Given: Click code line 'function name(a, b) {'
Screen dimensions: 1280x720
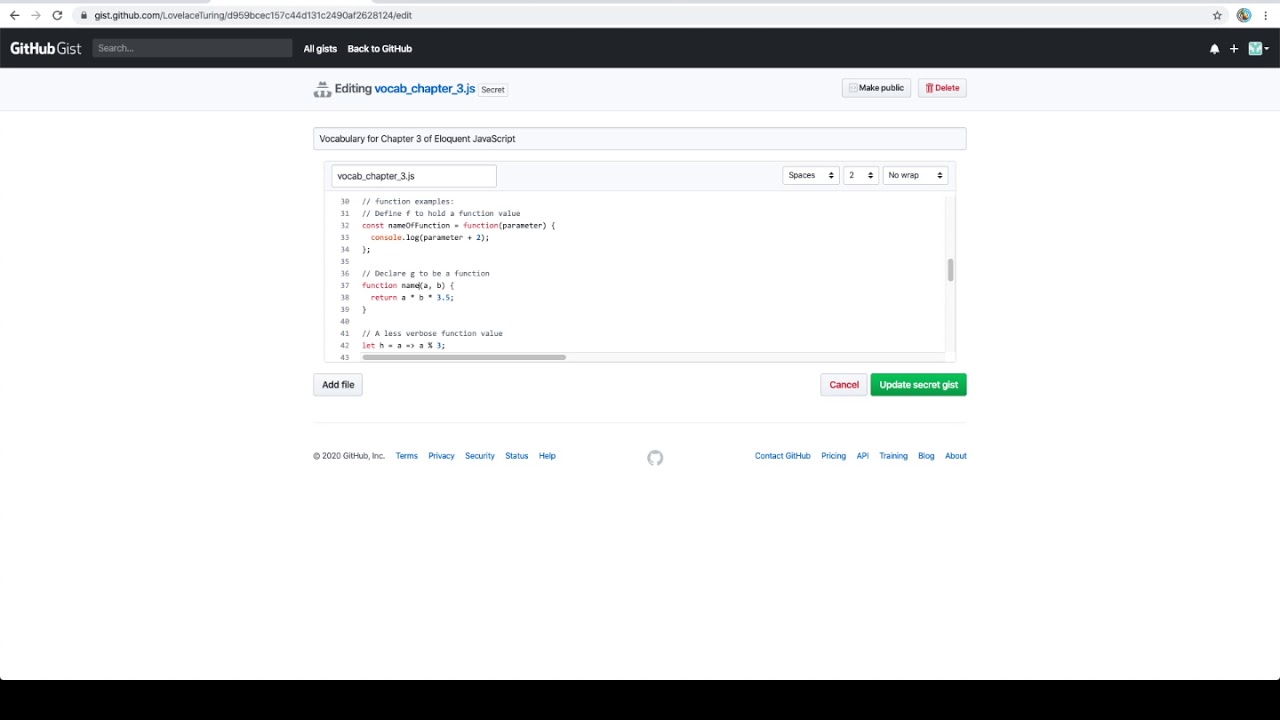Looking at the screenshot, I should pyautogui.click(x=408, y=285).
